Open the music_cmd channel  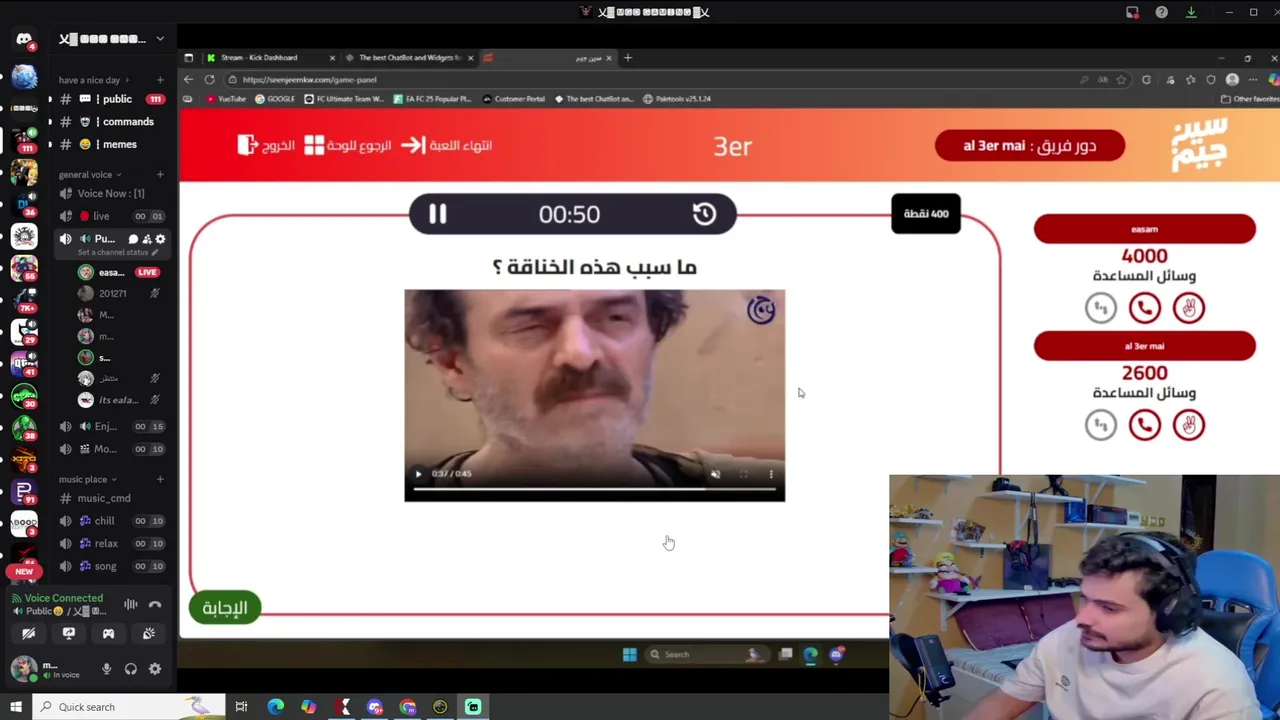pos(110,498)
